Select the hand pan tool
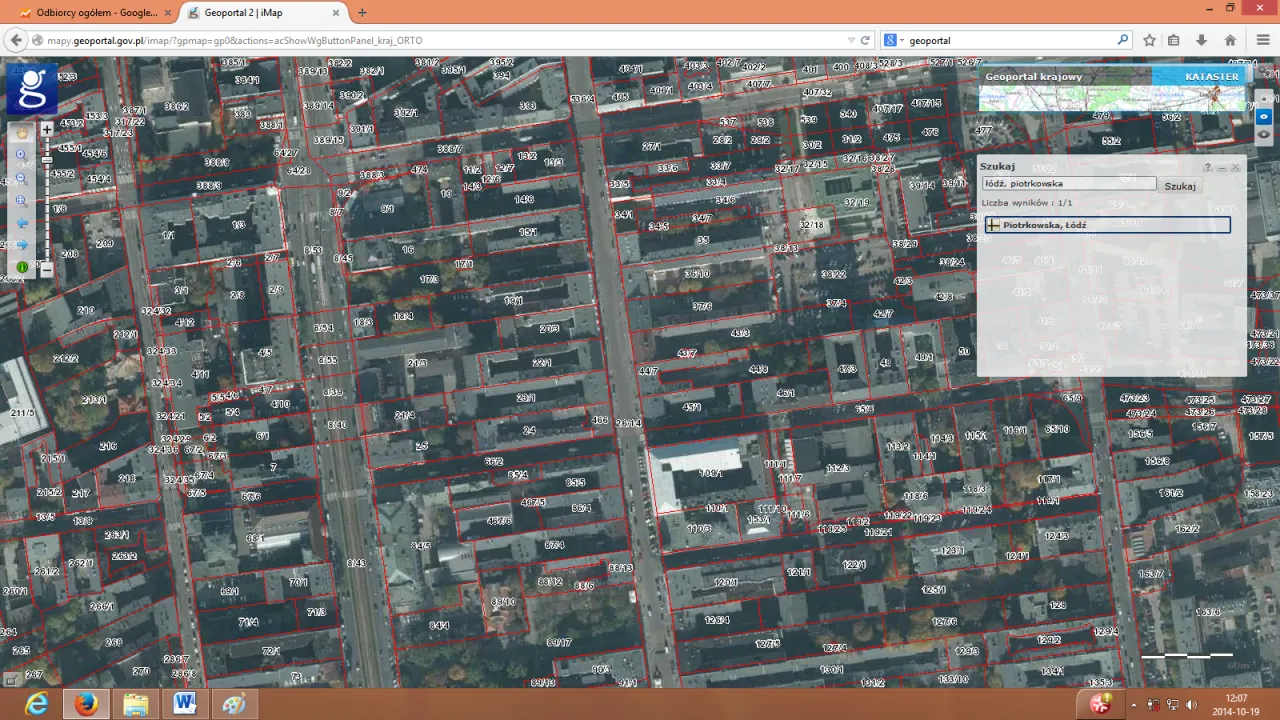This screenshot has height=720, width=1280. click(x=21, y=133)
